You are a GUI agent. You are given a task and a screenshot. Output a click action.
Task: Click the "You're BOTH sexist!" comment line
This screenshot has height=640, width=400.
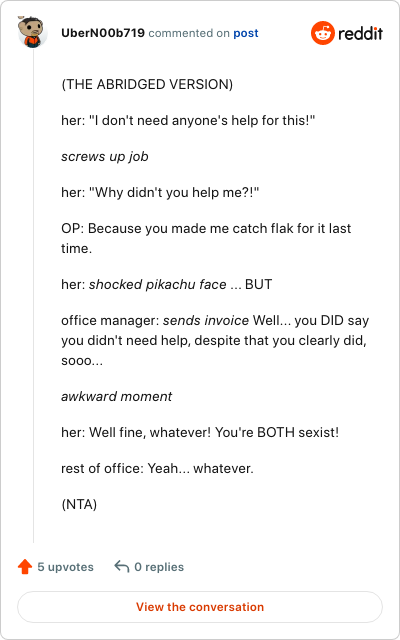[x=277, y=432]
